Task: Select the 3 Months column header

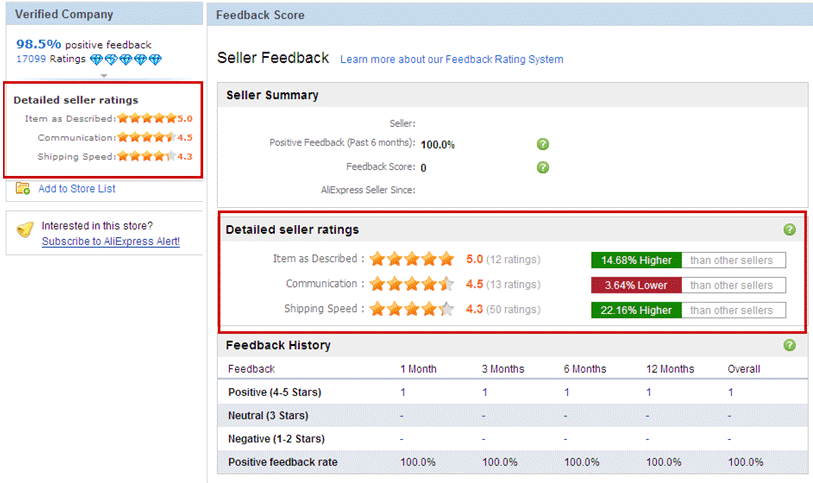Action: click(502, 369)
